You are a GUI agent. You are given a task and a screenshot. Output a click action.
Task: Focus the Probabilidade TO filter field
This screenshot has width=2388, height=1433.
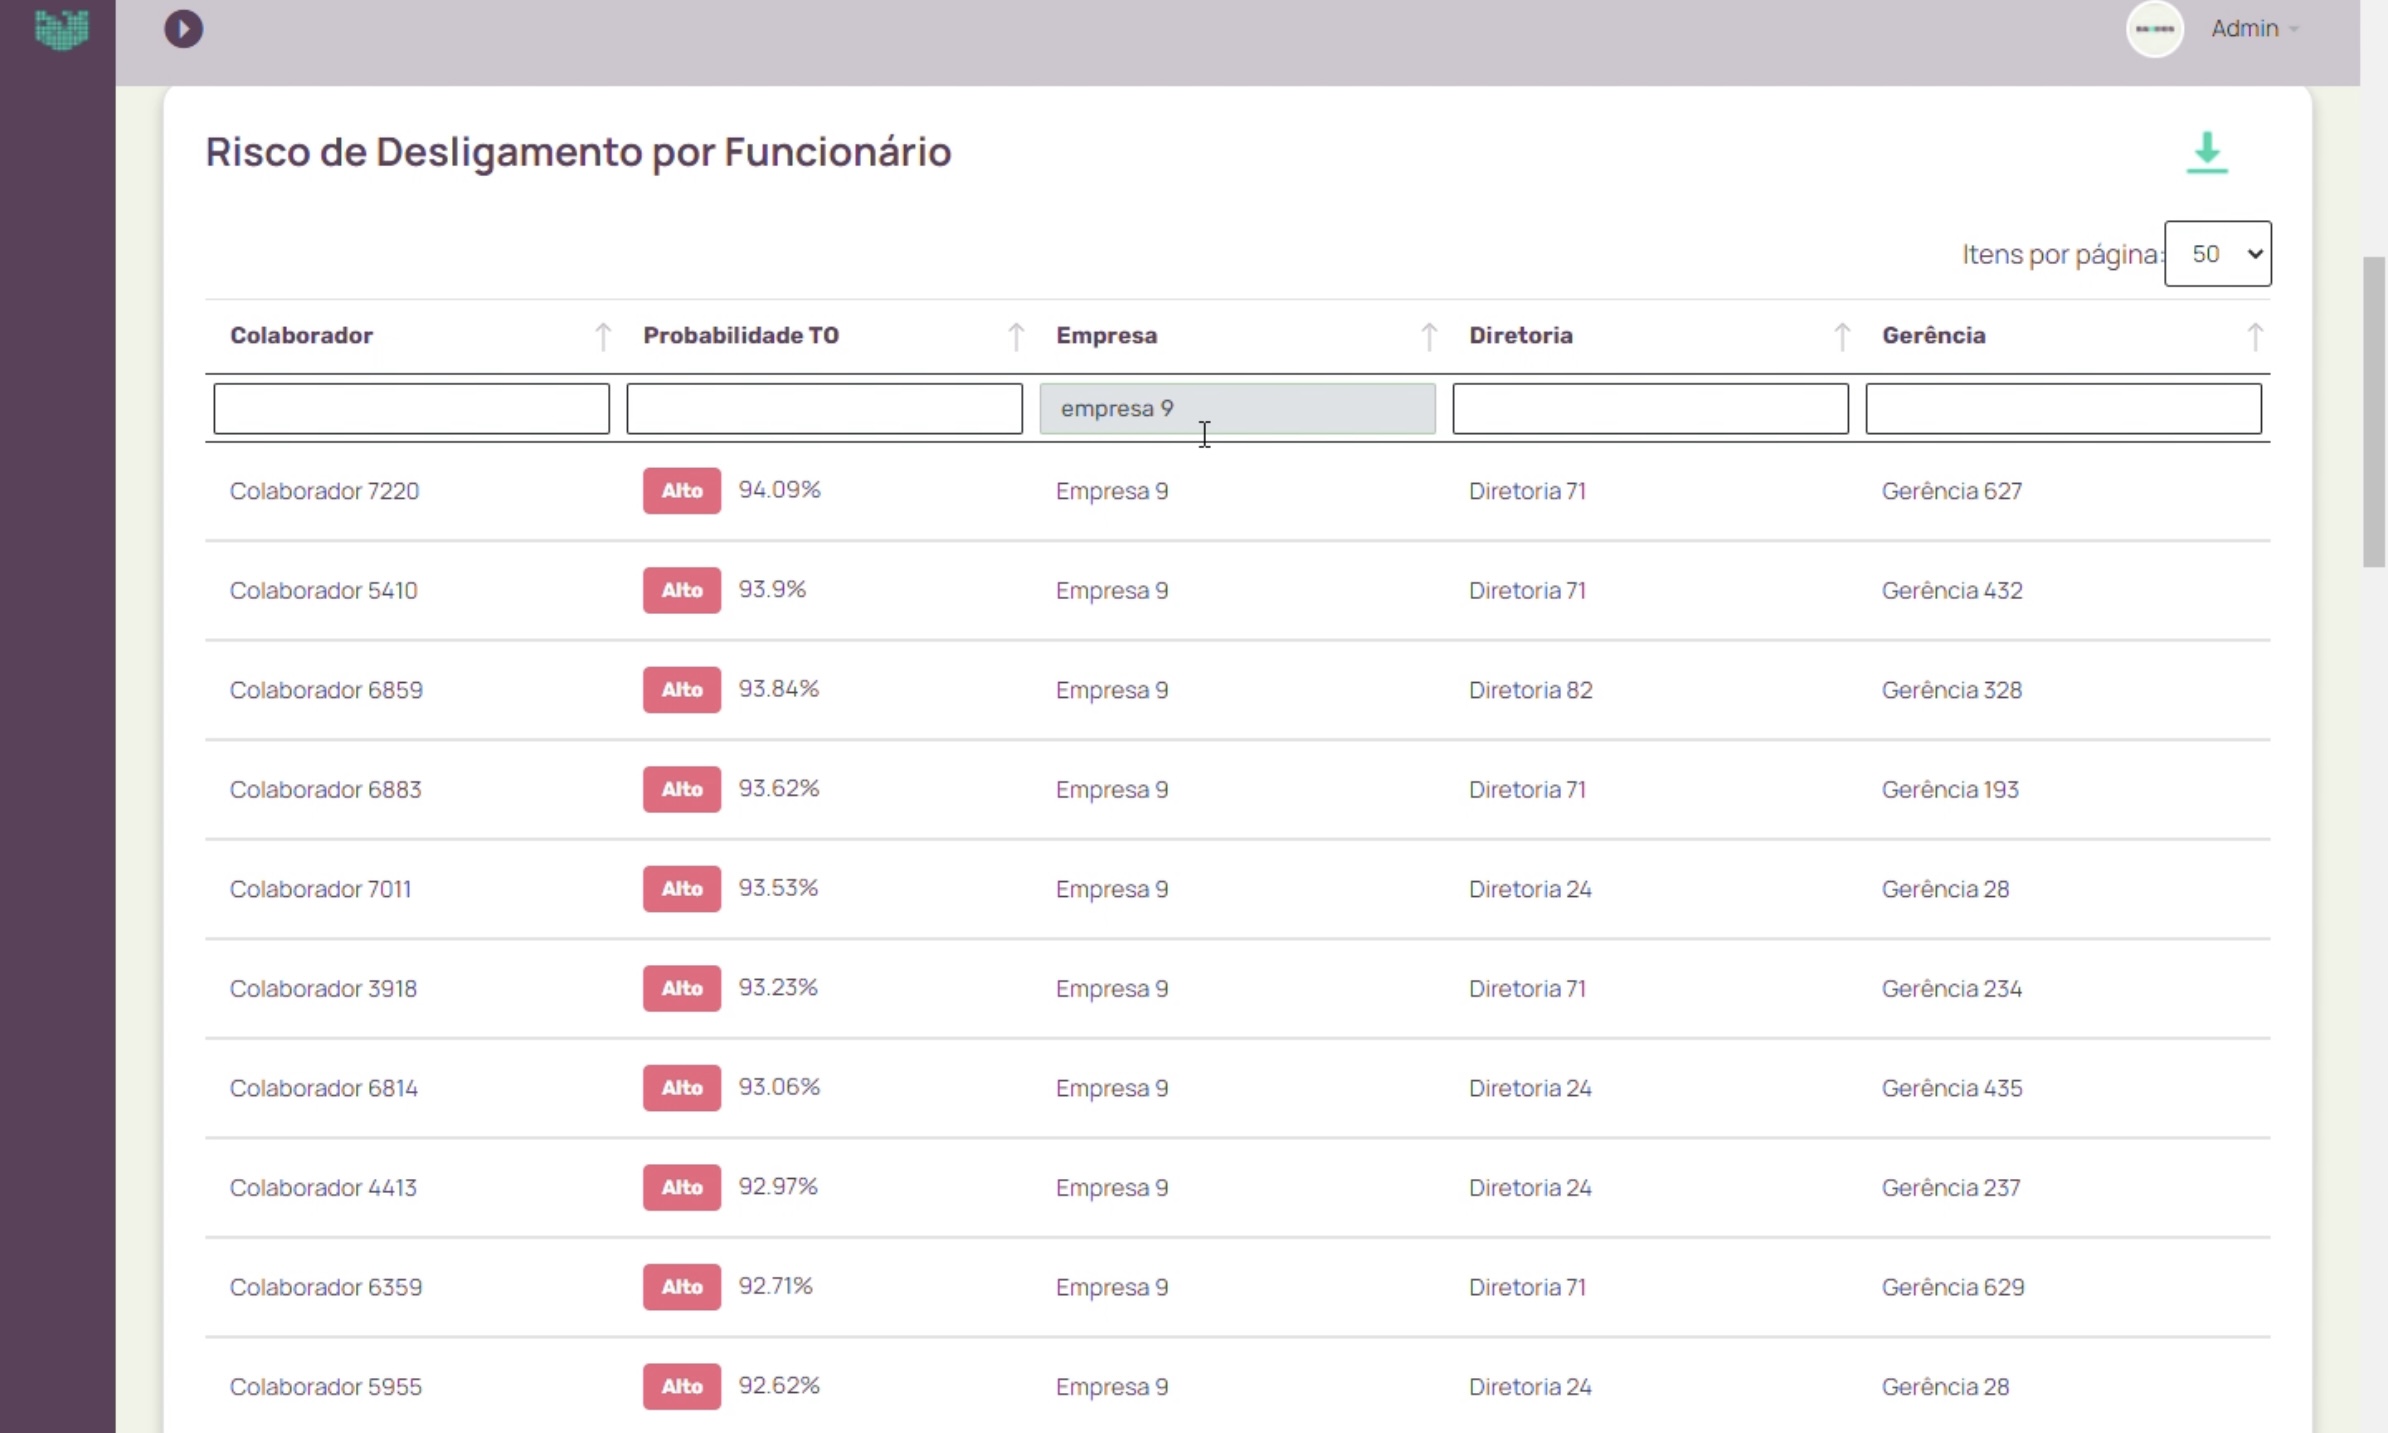pos(824,408)
